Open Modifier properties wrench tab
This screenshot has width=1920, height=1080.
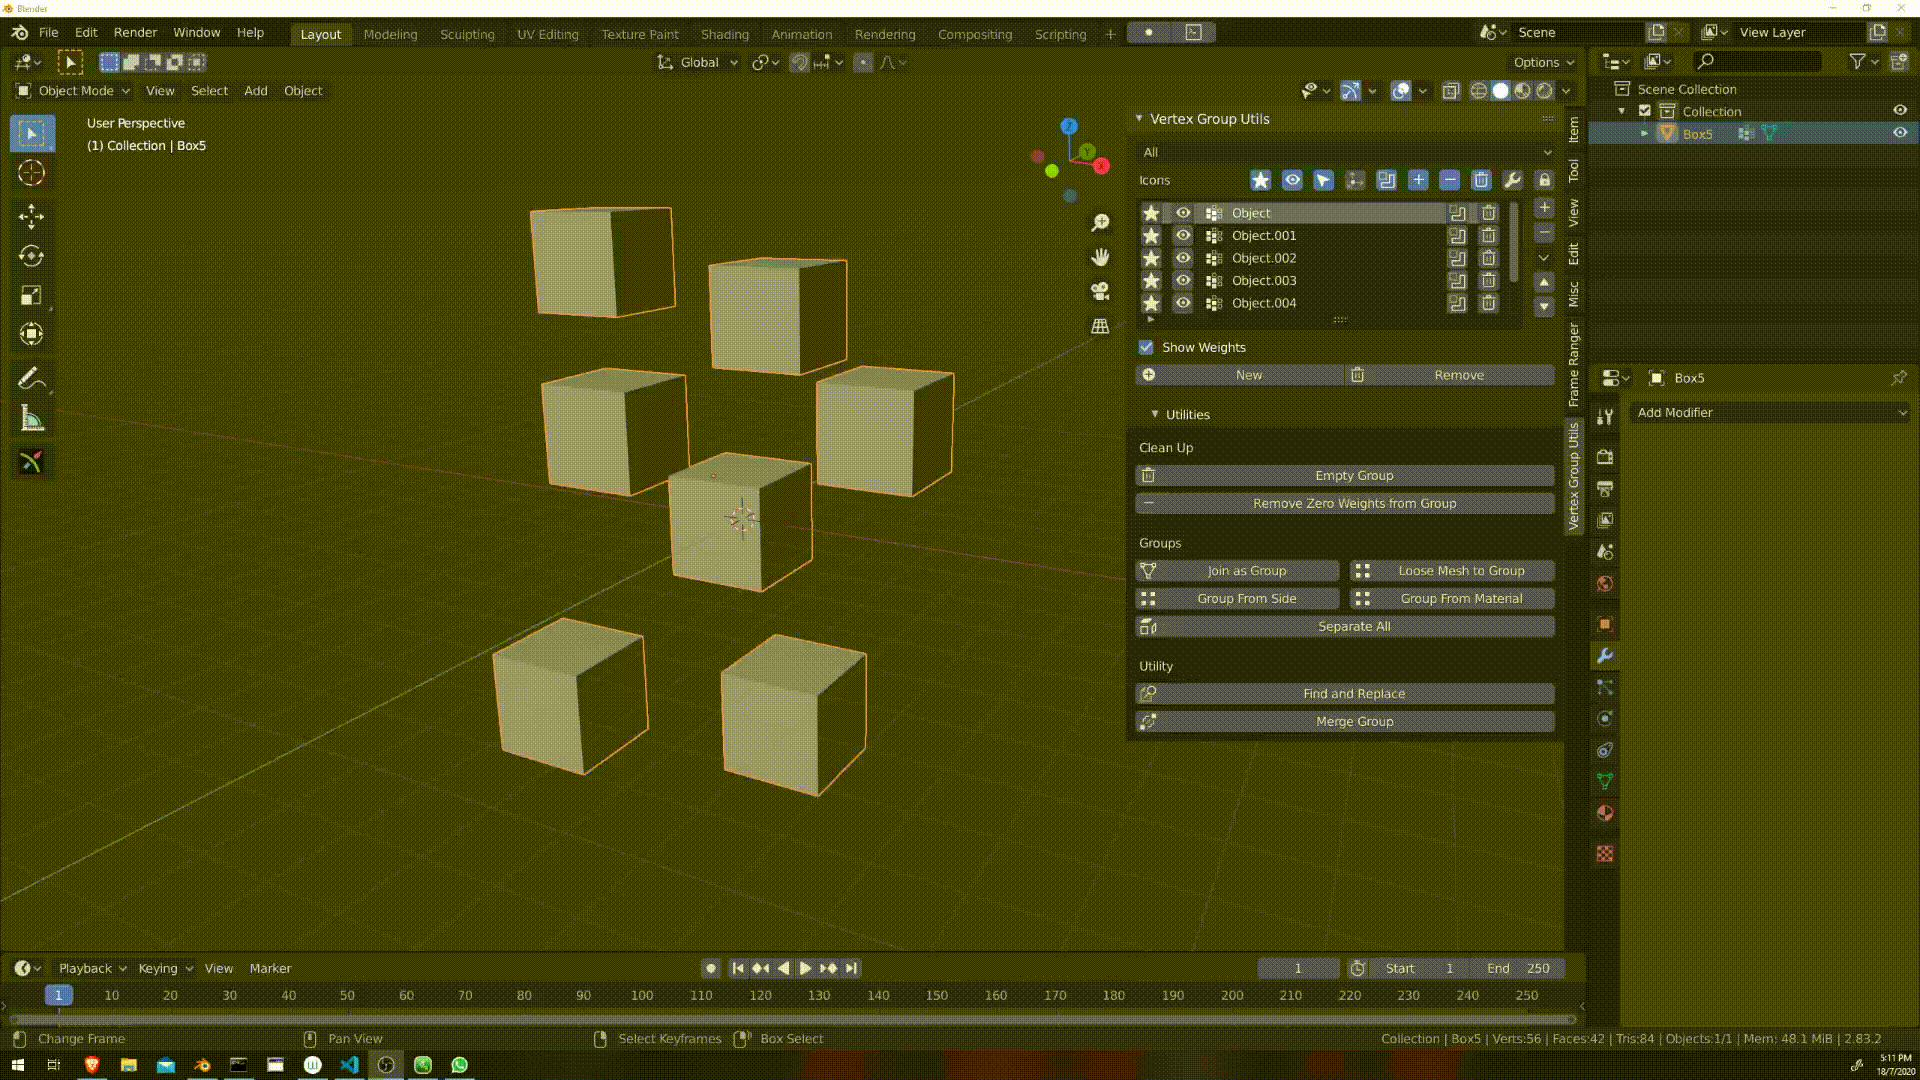(1605, 656)
